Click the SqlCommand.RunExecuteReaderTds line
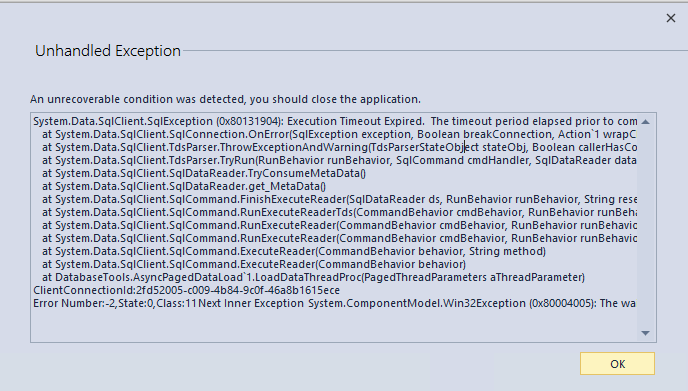Viewport: 688px width, 391px height. (339, 212)
